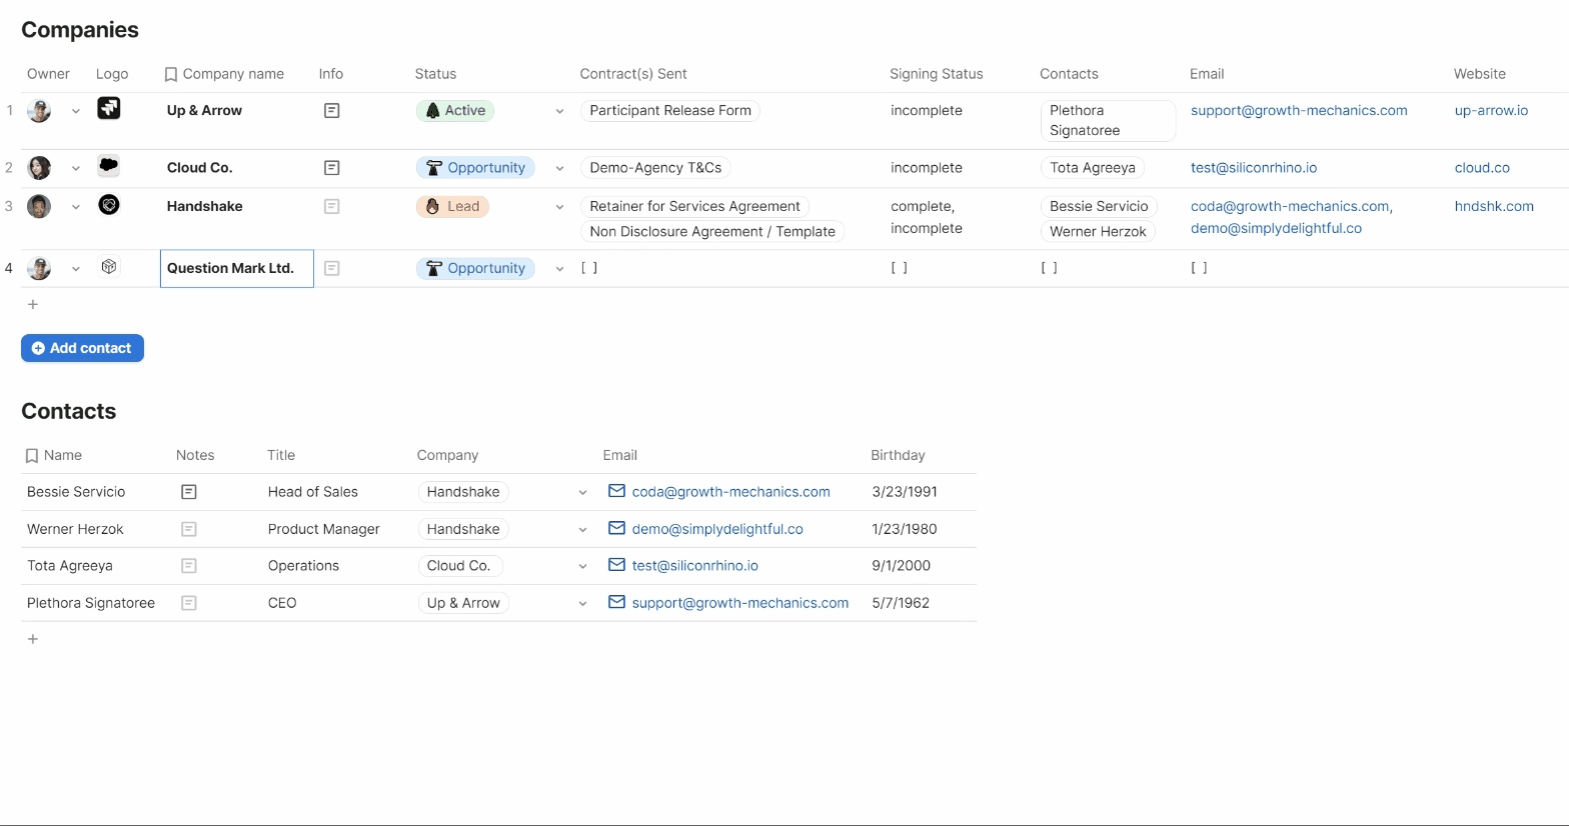Expand the owner dropdown for Up & Arrow
Image resolution: width=1569 pixels, height=826 pixels.
76,112
